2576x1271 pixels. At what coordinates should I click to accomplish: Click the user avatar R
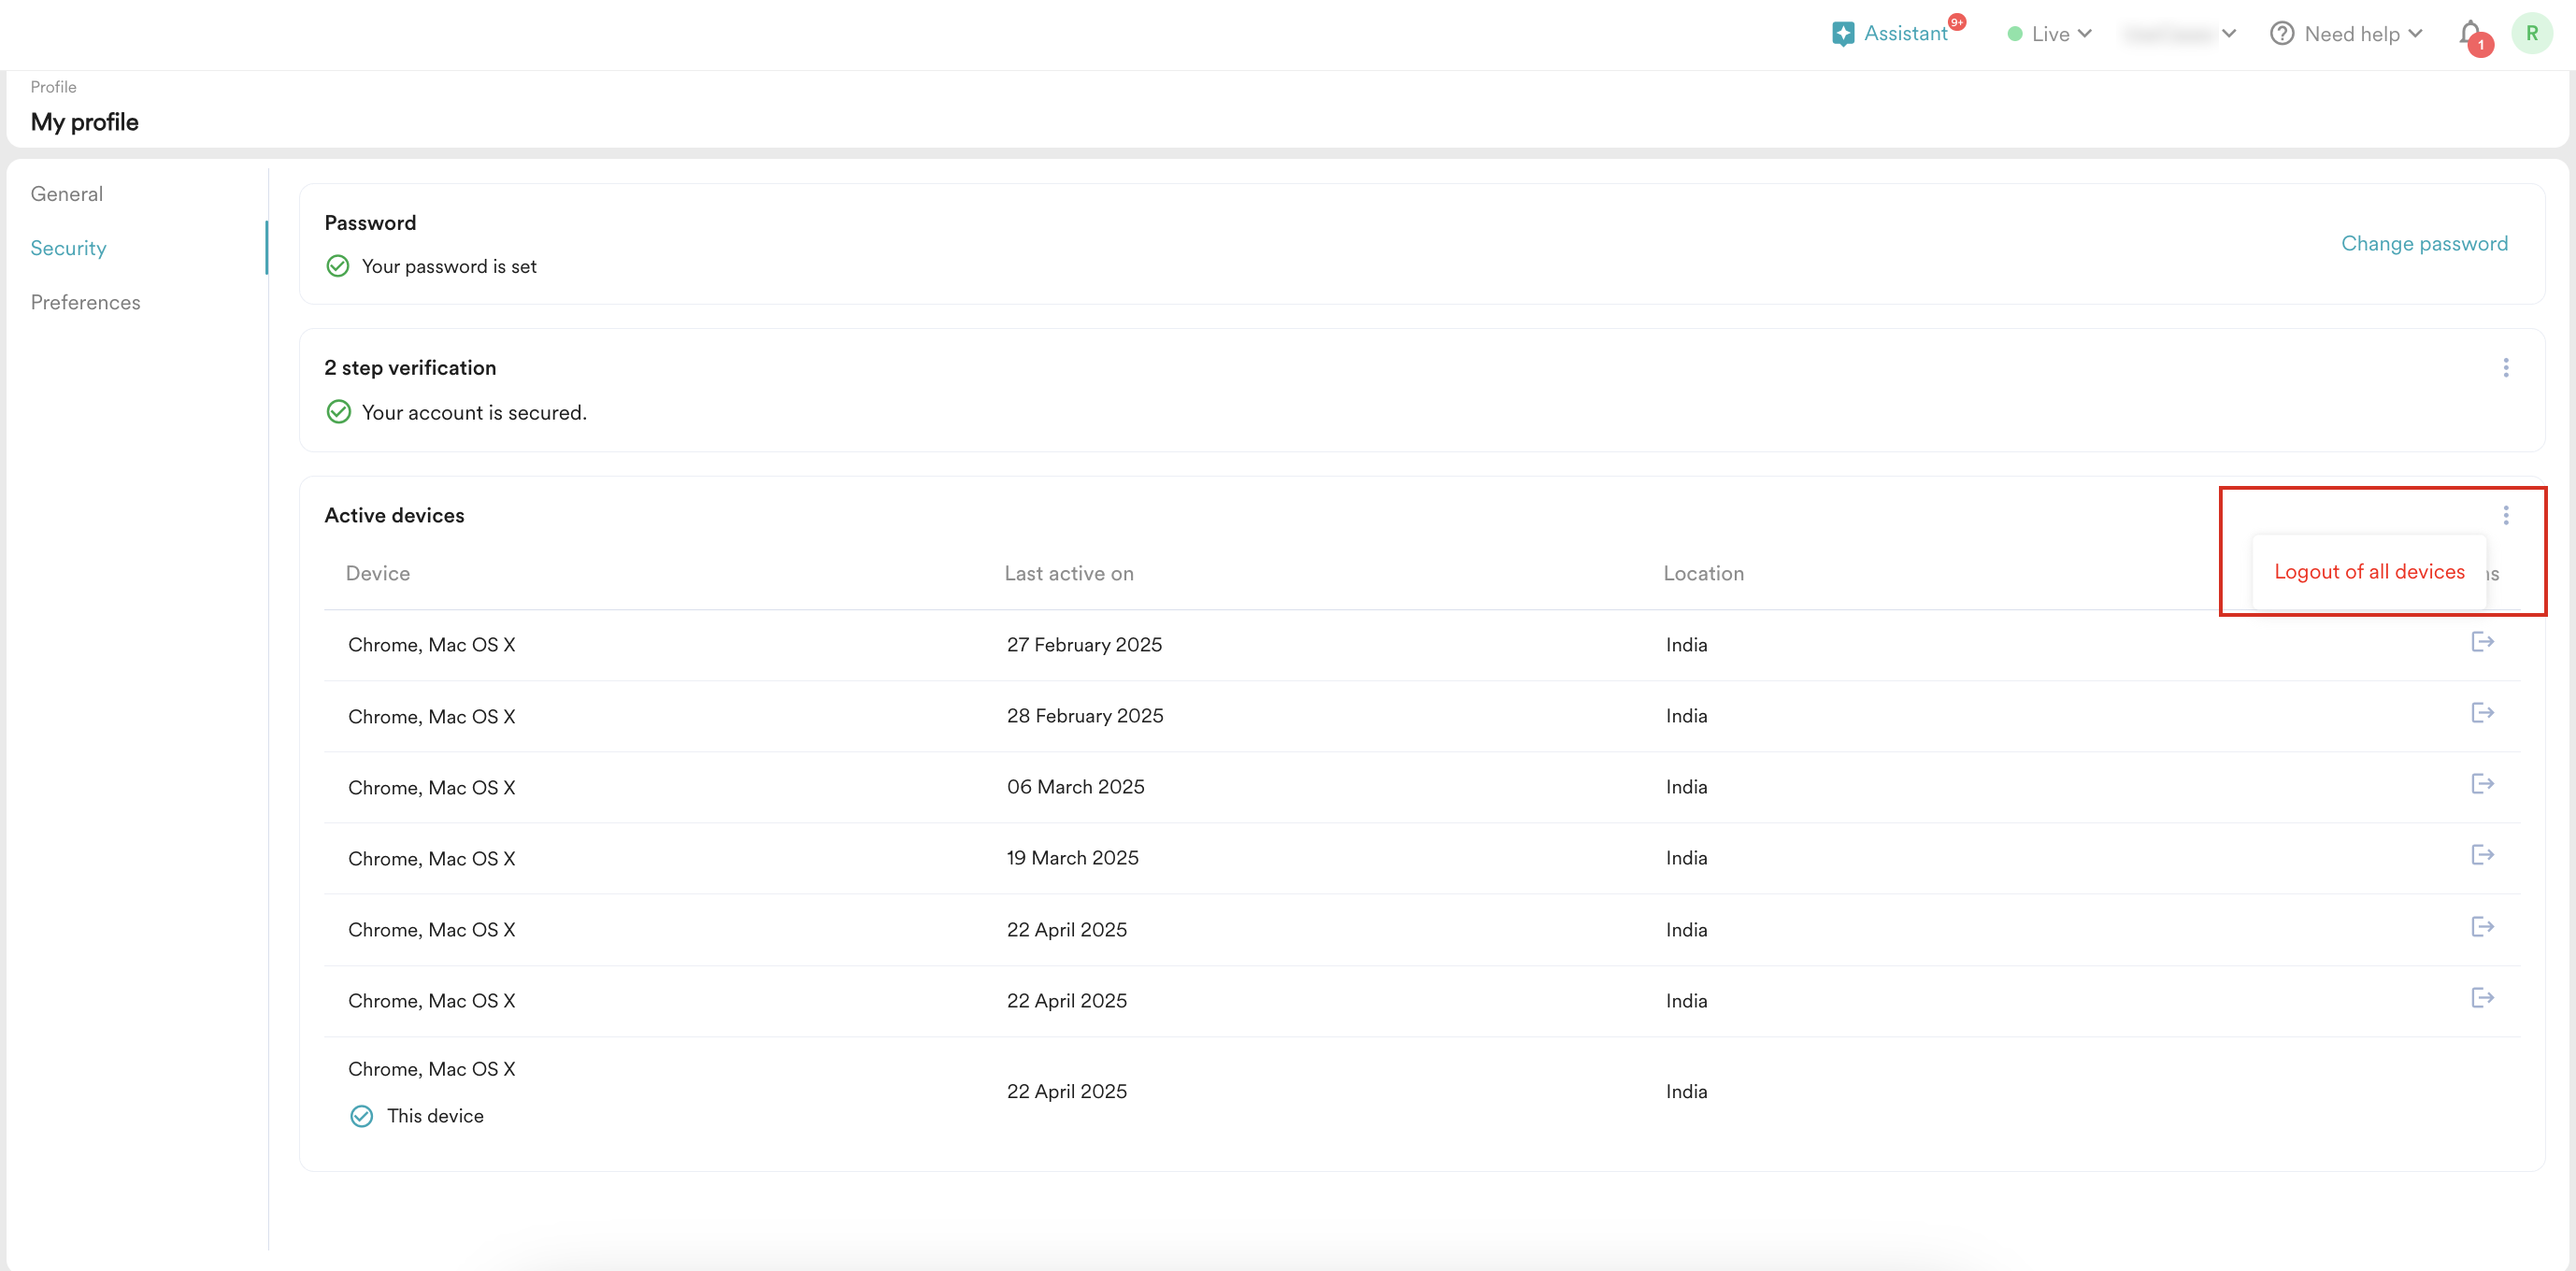click(2532, 33)
